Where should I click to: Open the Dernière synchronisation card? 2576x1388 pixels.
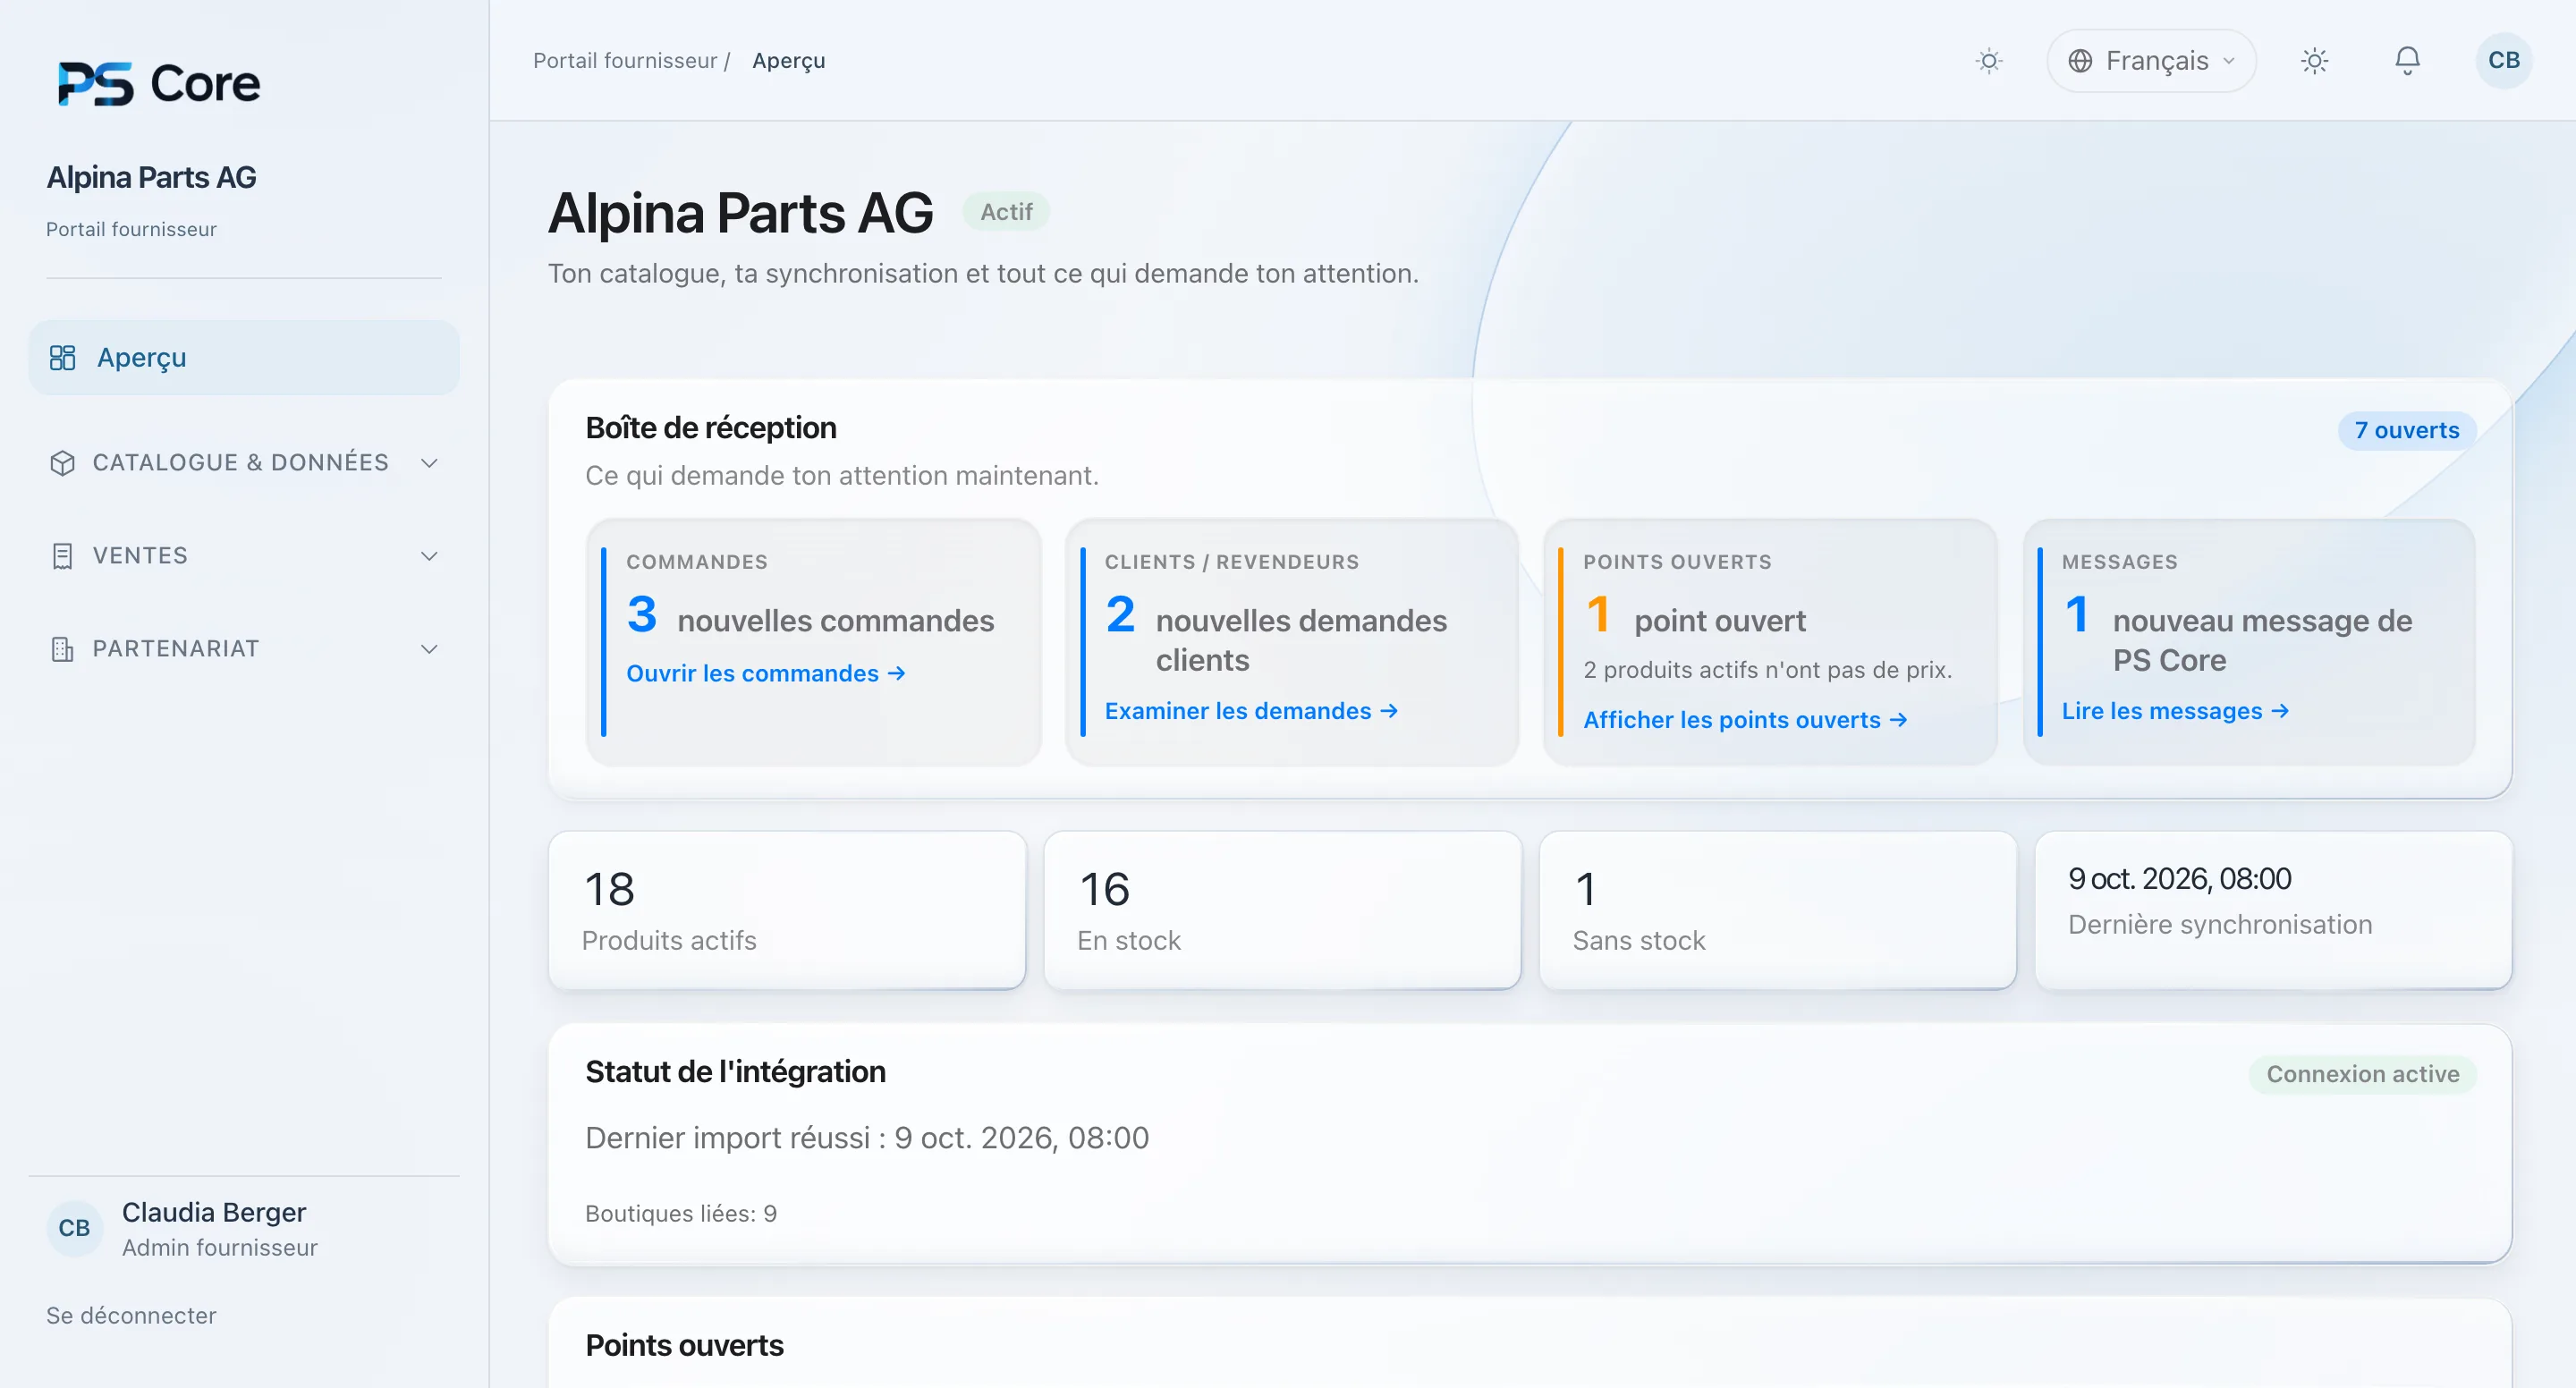tap(2273, 910)
